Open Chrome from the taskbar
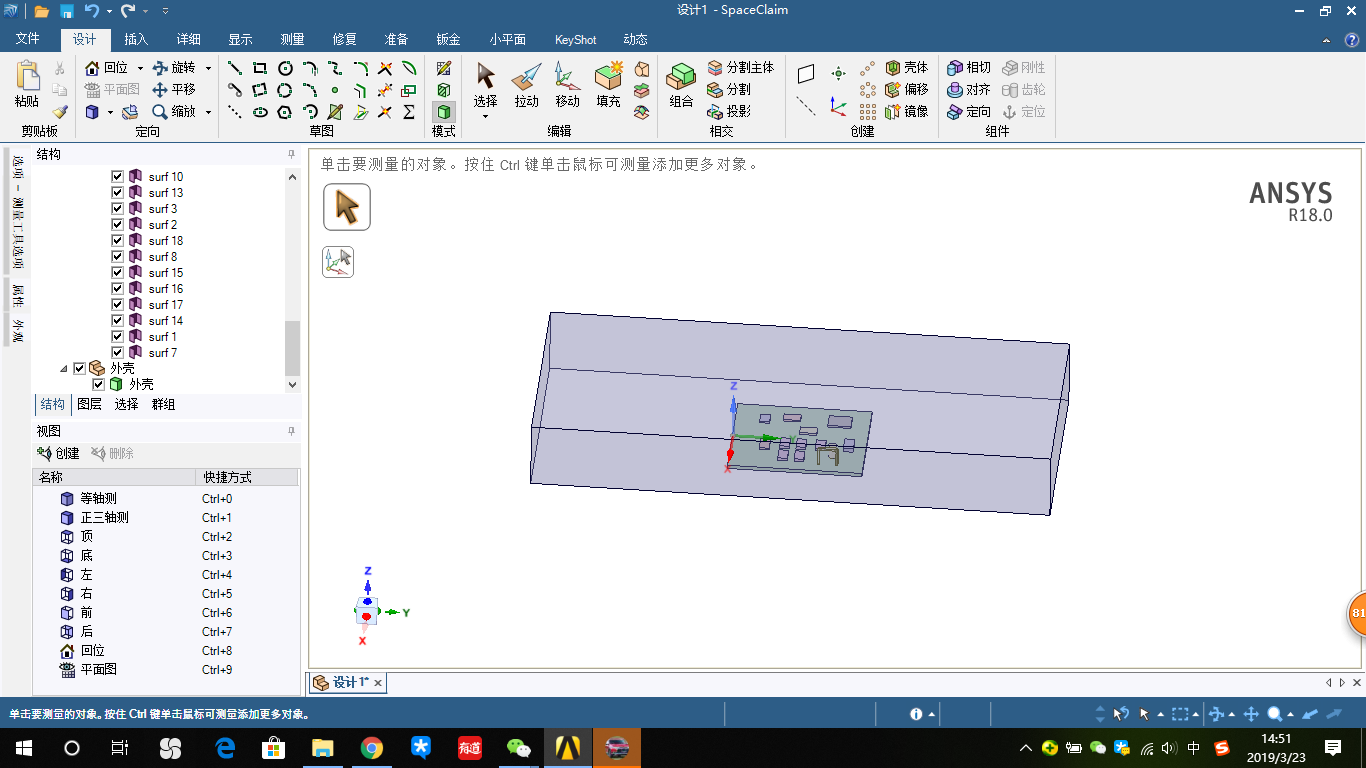The width and height of the screenshot is (1366, 768). coord(371,747)
